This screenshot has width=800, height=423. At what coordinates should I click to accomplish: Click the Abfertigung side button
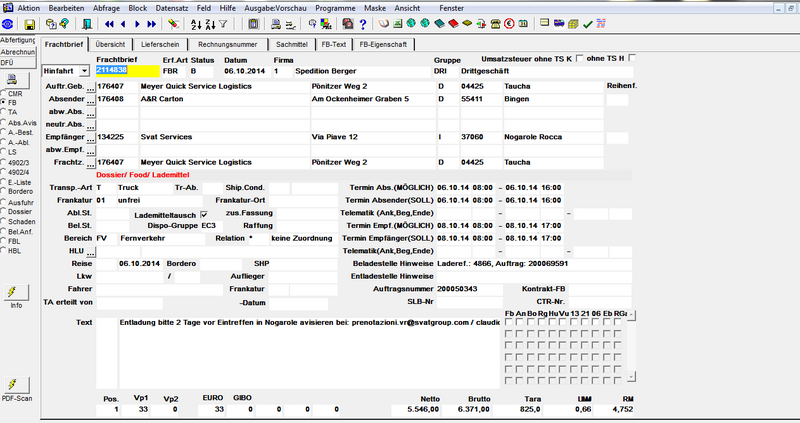tap(18, 40)
